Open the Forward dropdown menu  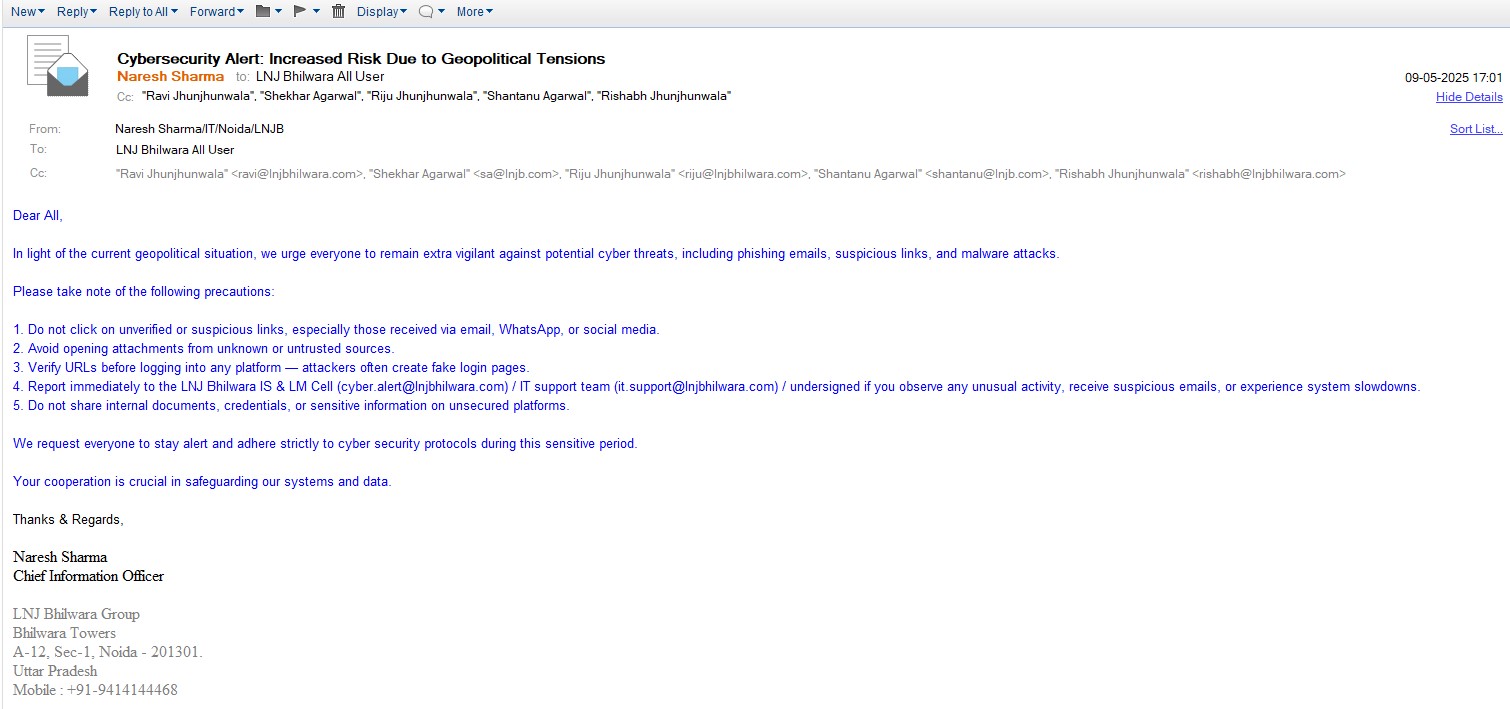pos(217,12)
